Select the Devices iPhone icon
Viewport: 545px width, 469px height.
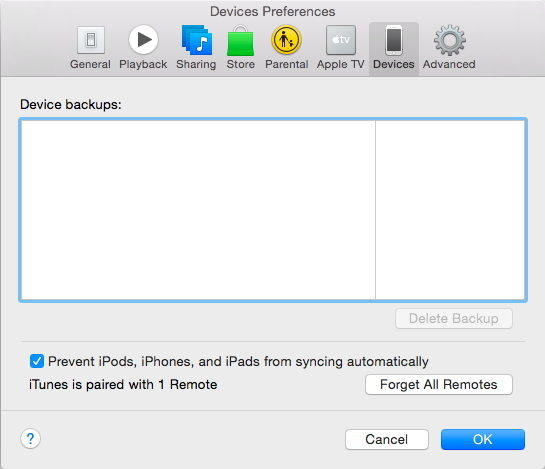(x=394, y=40)
